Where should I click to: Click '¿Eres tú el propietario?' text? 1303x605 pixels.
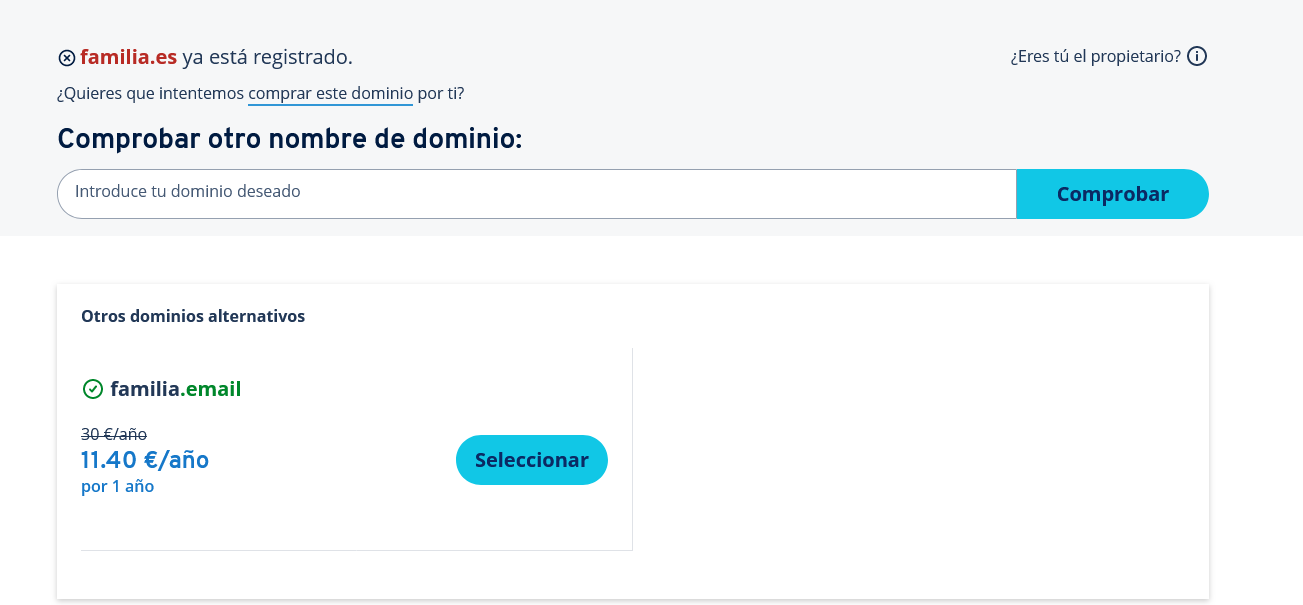tap(1096, 56)
